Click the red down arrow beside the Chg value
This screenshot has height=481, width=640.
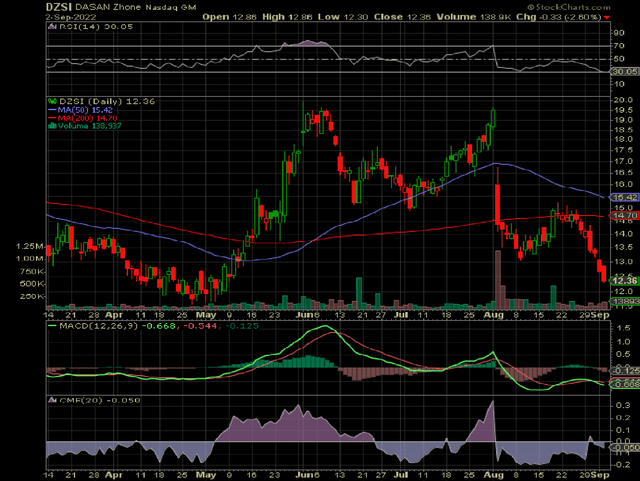tap(607, 17)
